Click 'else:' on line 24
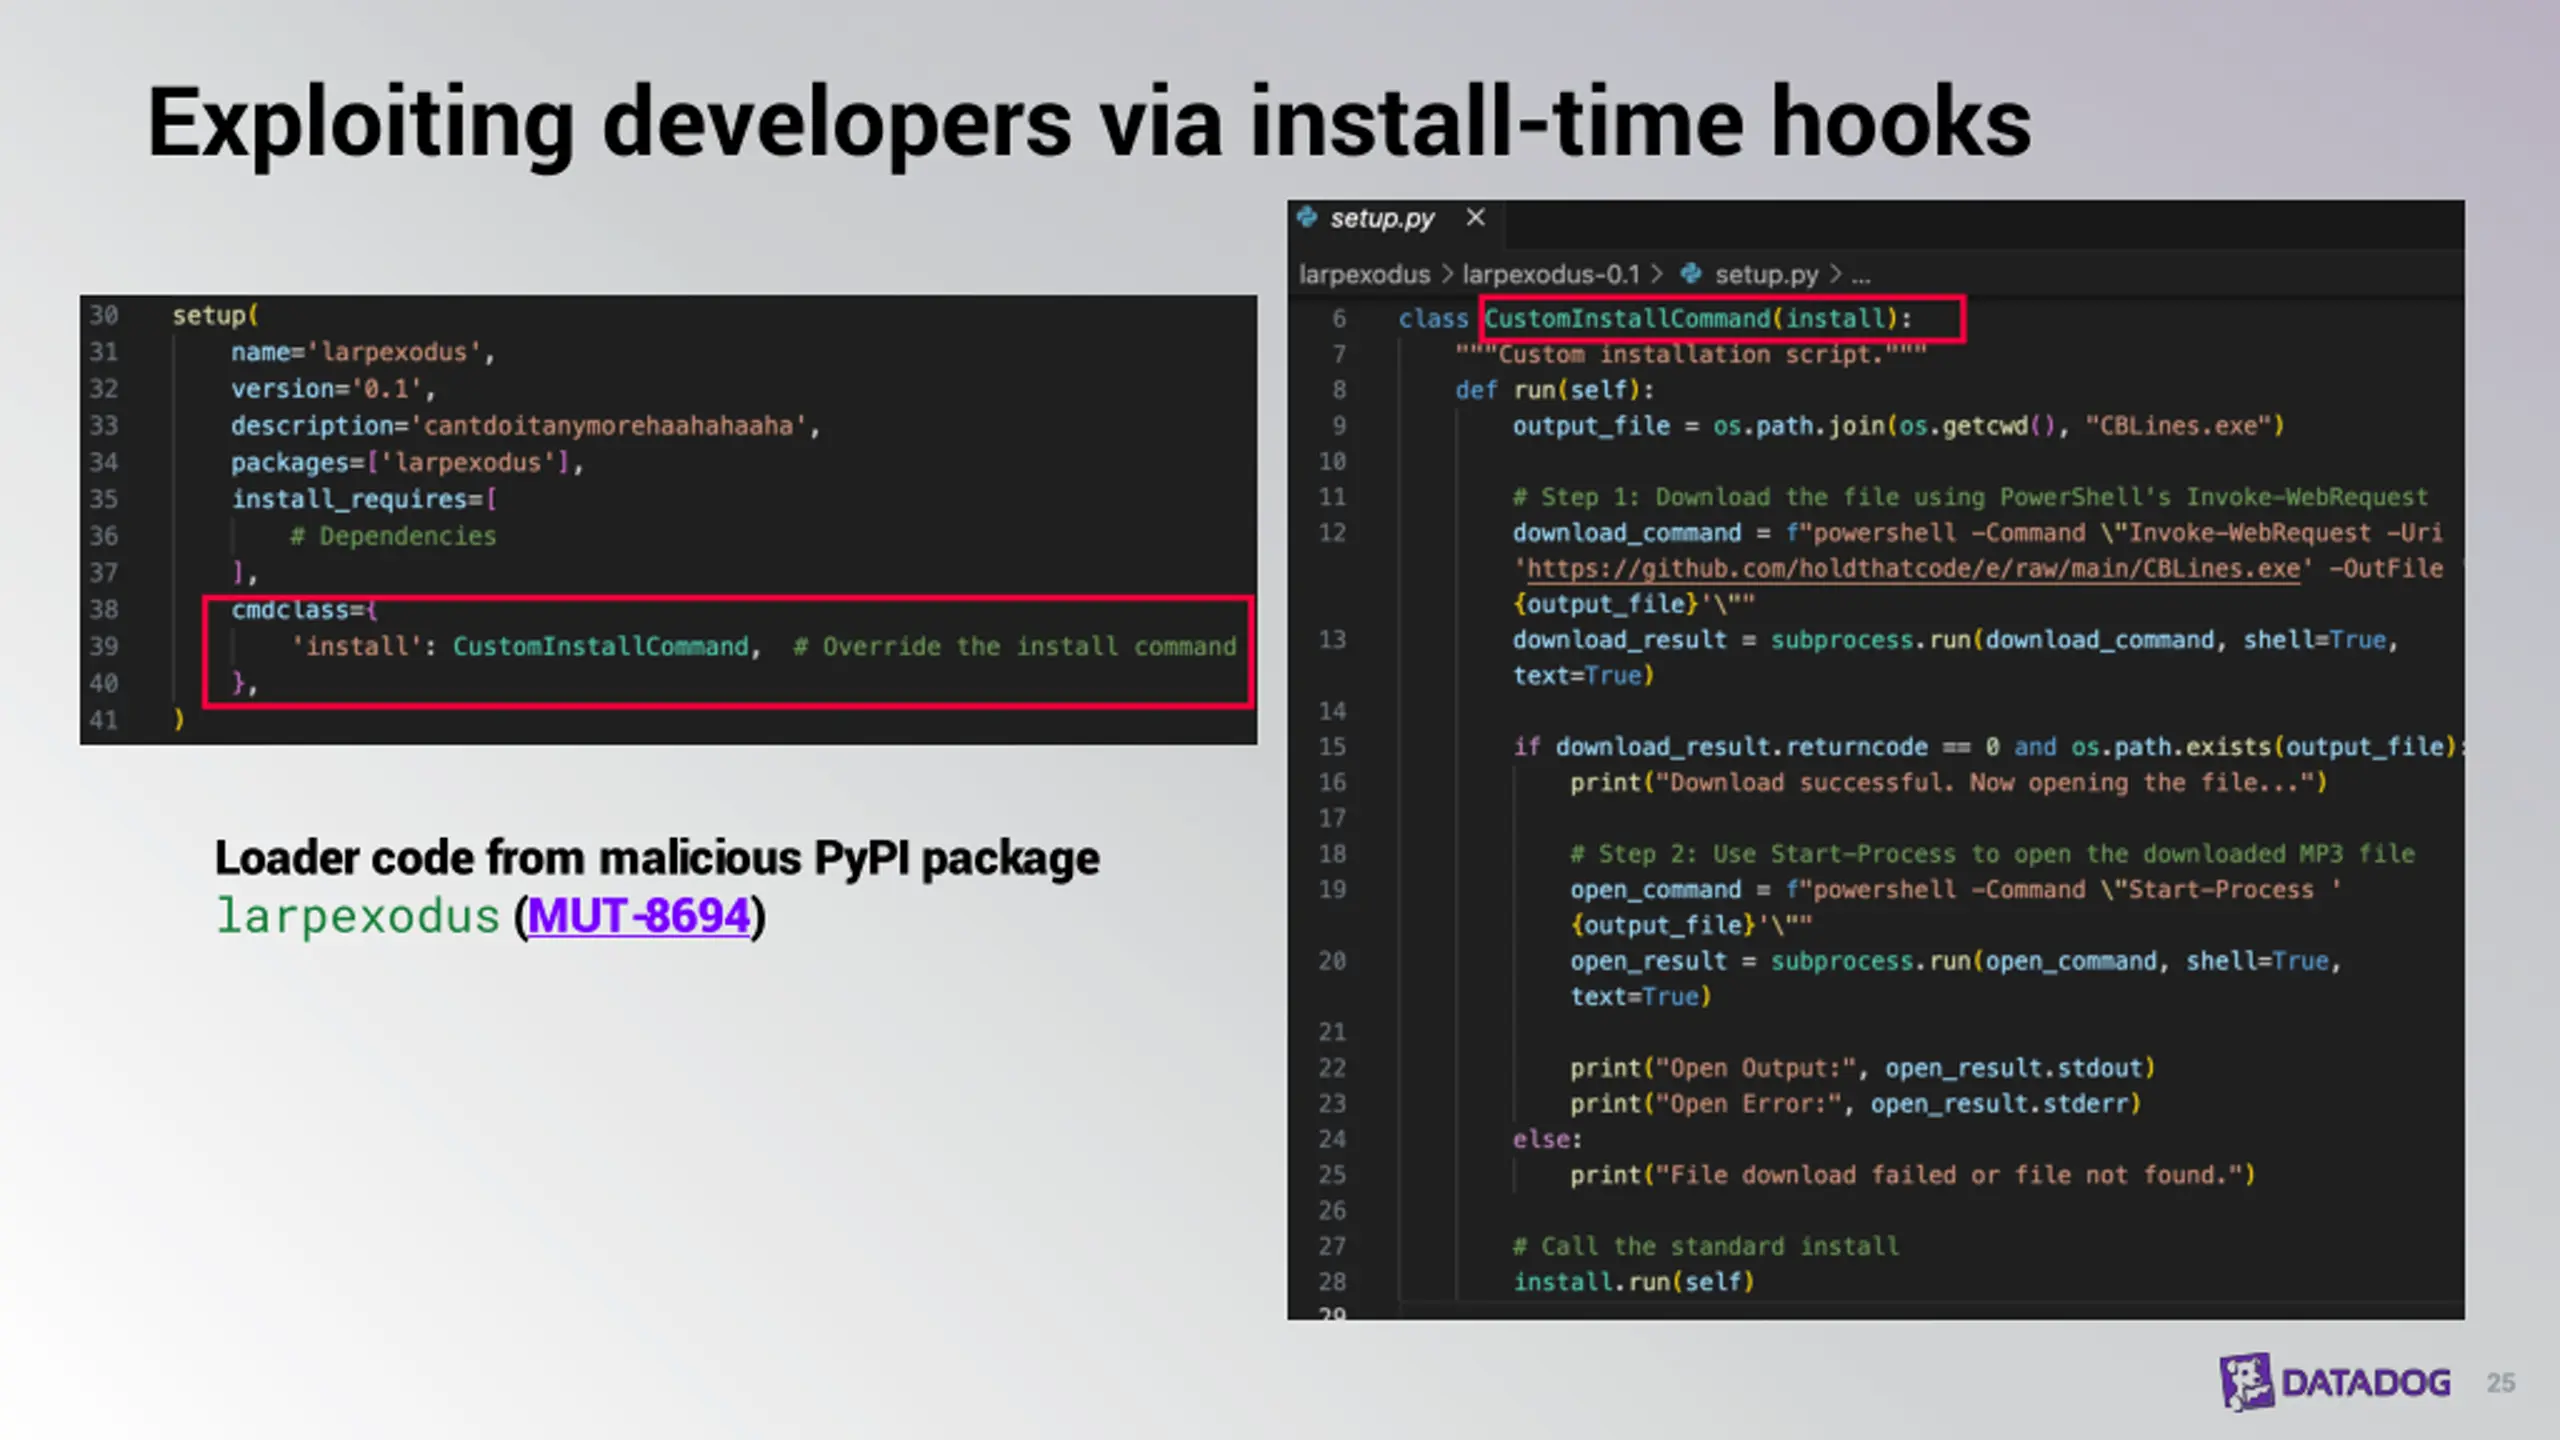Image resolution: width=2560 pixels, height=1440 pixels. [x=1547, y=1139]
